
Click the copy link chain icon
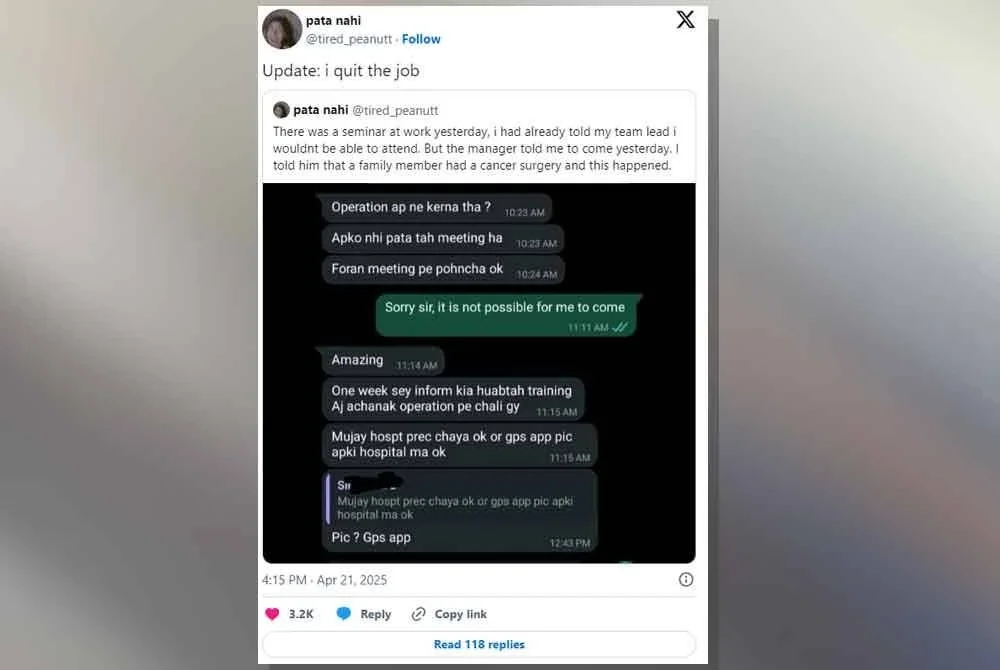click(x=418, y=614)
